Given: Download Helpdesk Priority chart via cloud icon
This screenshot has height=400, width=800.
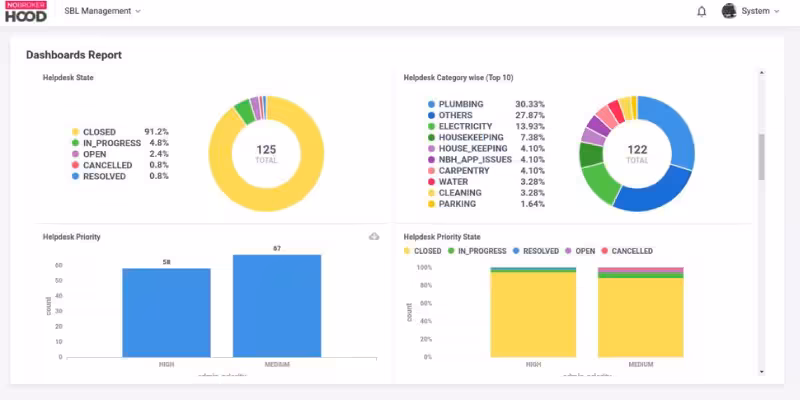Looking at the screenshot, I should point(374,236).
